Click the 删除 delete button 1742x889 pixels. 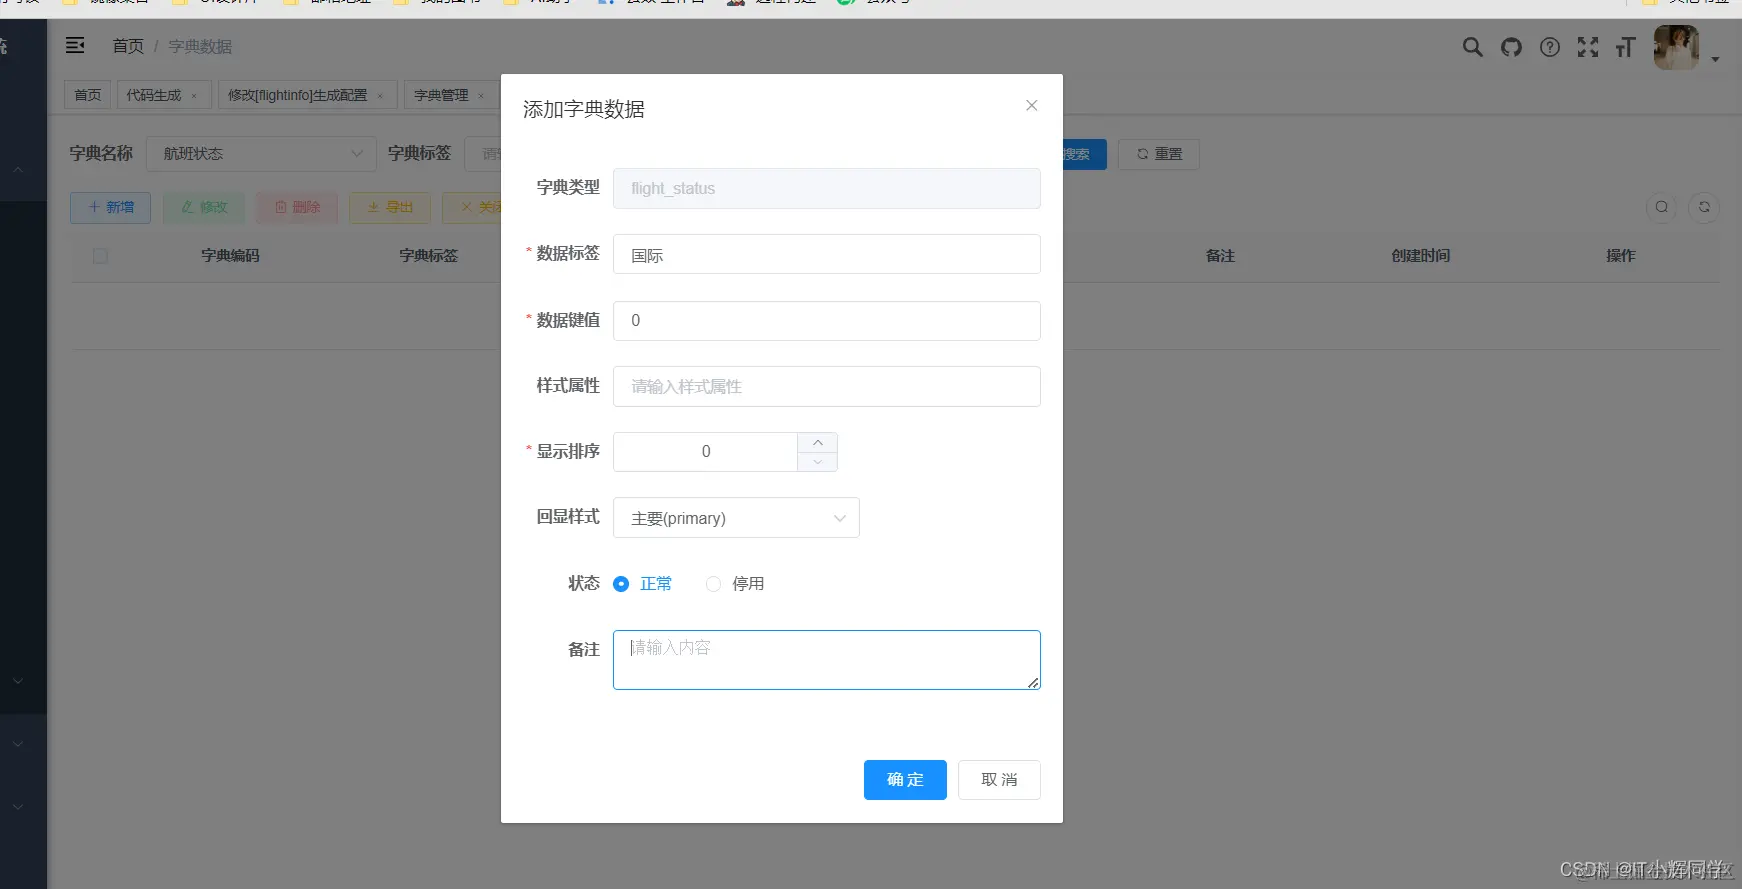tap(297, 207)
